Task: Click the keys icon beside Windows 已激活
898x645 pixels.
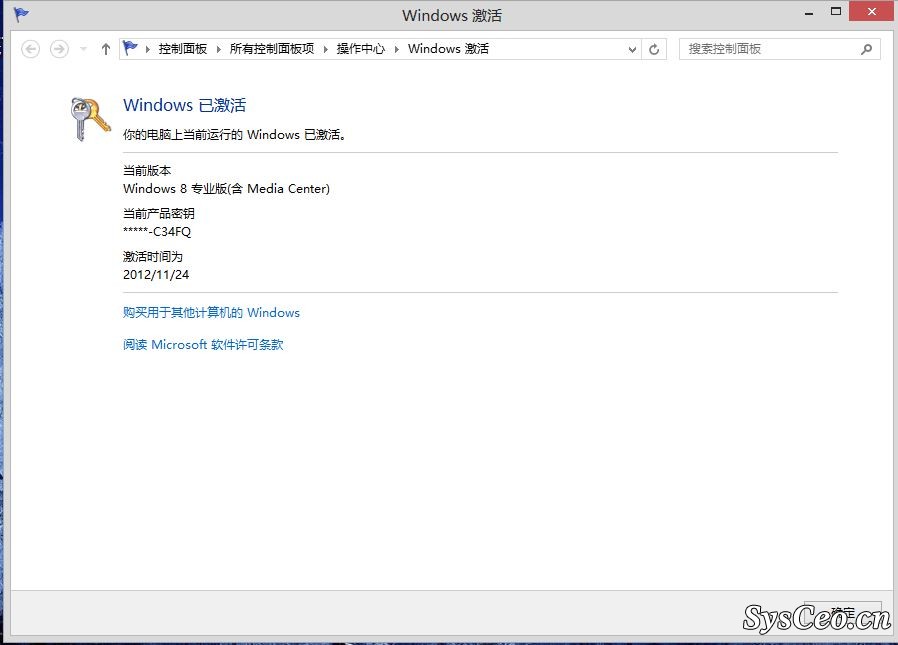Action: coord(91,119)
